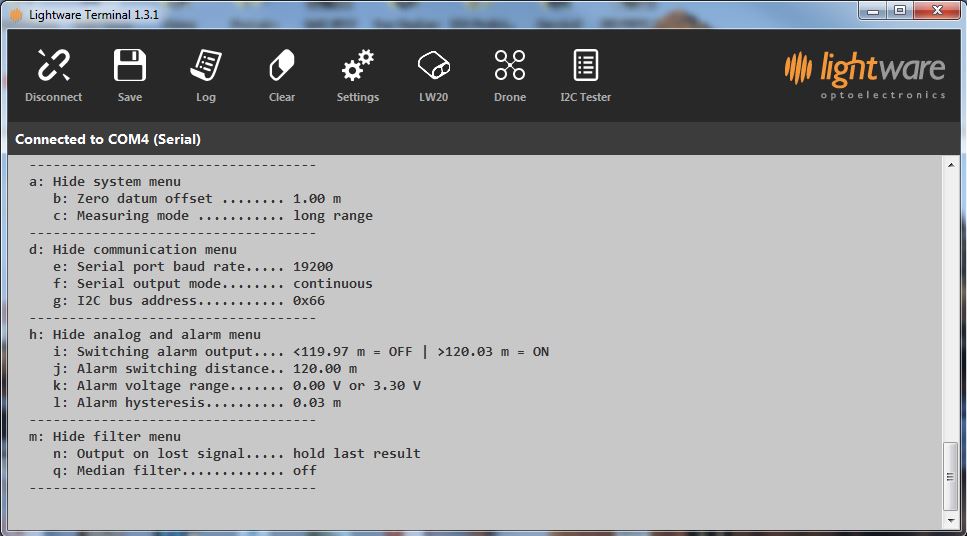This screenshot has height=536, width=967.
Task: Click the 'Serial port baud rate' line
Action: pyautogui.click(x=193, y=267)
